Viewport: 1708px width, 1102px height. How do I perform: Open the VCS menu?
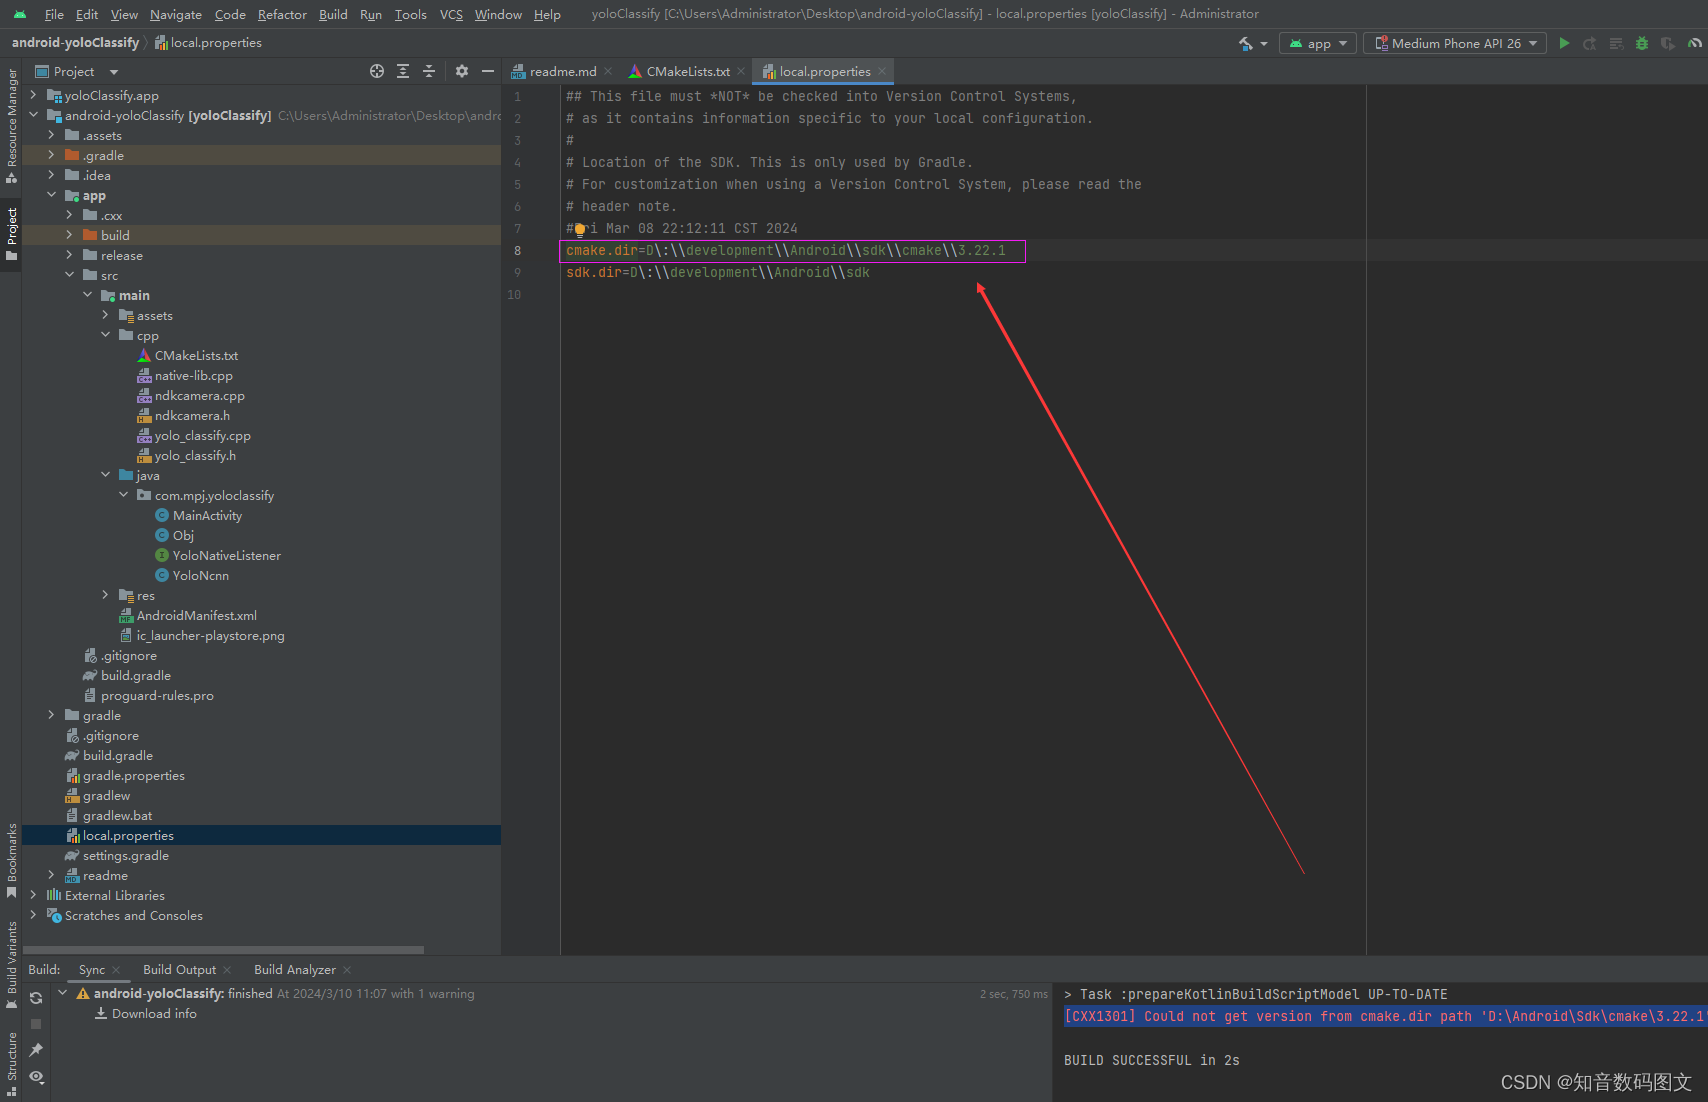[x=451, y=14]
